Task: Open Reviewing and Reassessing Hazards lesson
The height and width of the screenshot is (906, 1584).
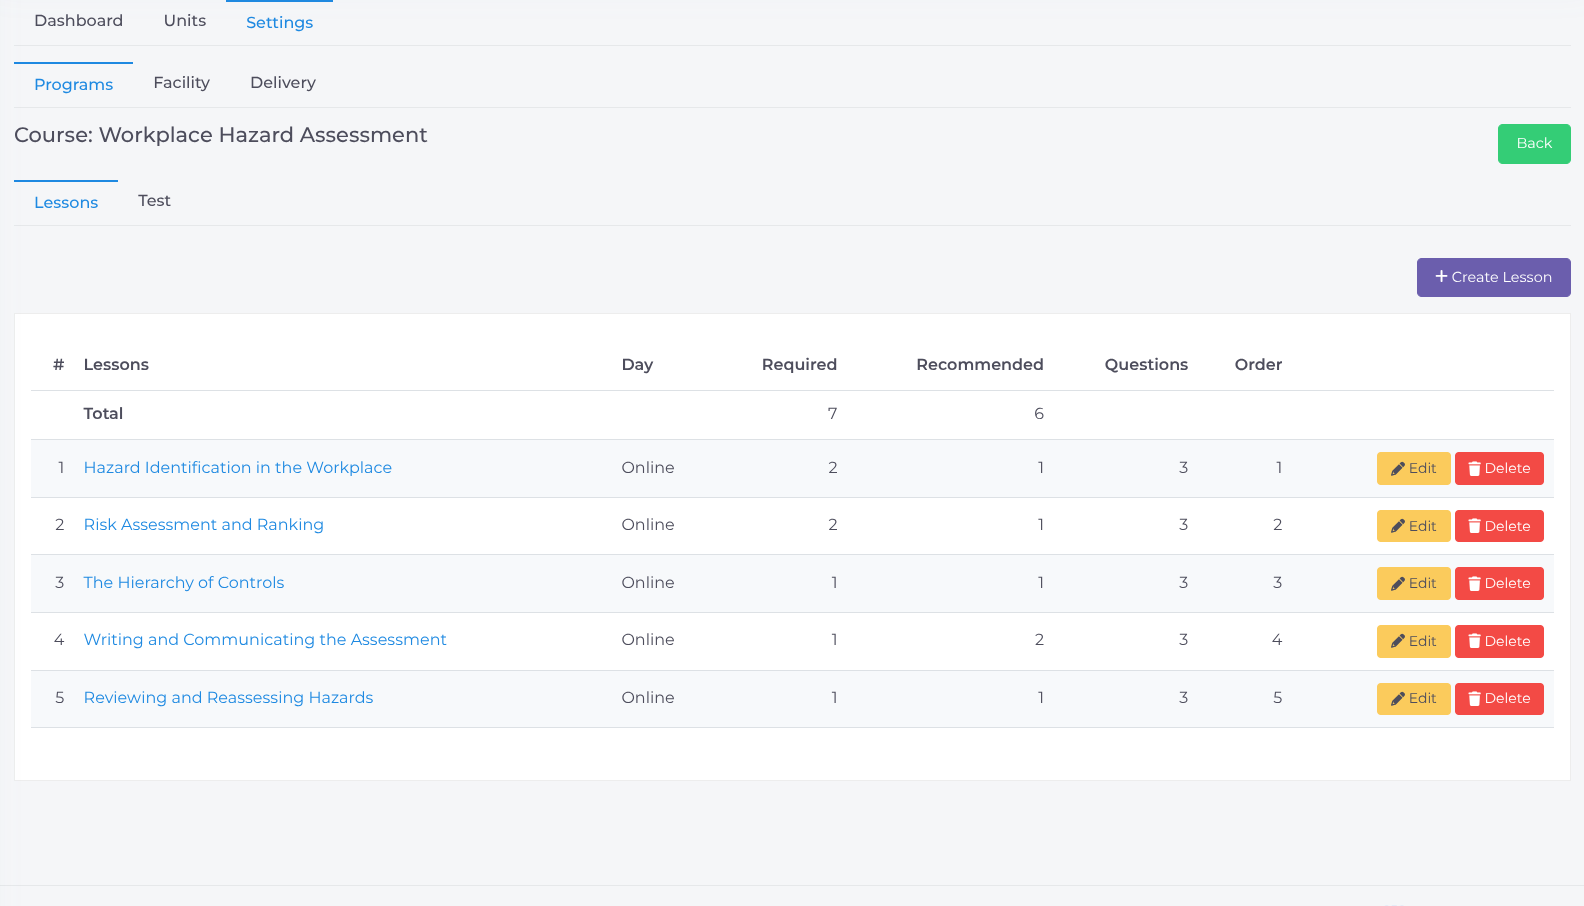Action: point(228,698)
